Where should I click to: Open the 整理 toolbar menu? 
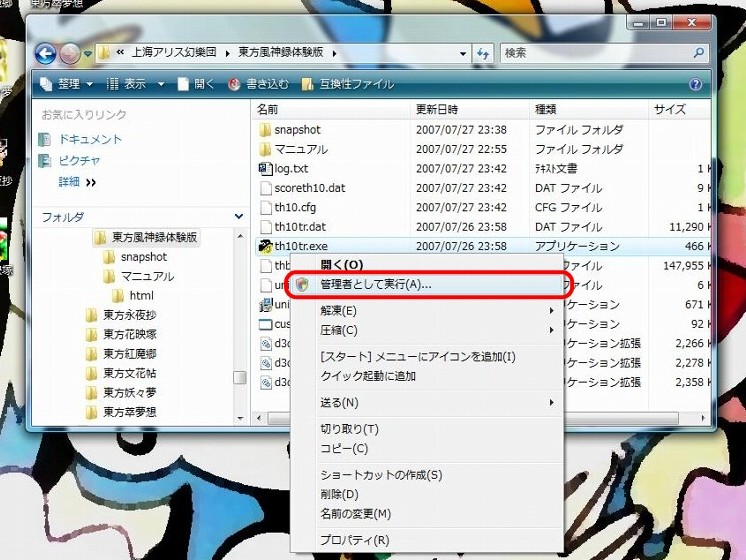(67, 84)
